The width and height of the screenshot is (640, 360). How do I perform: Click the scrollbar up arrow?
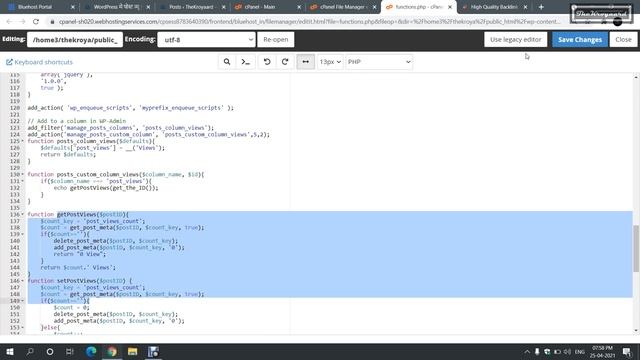click(x=636, y=77)
